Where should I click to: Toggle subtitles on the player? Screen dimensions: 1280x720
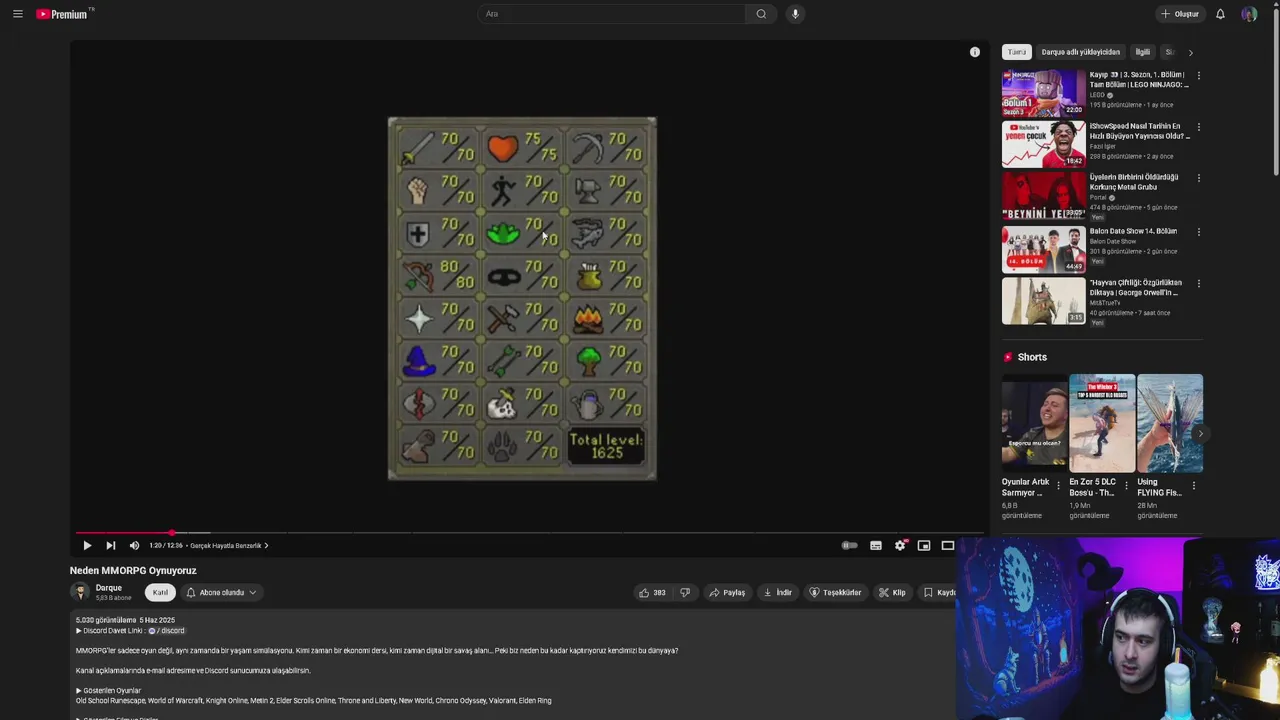876,545
